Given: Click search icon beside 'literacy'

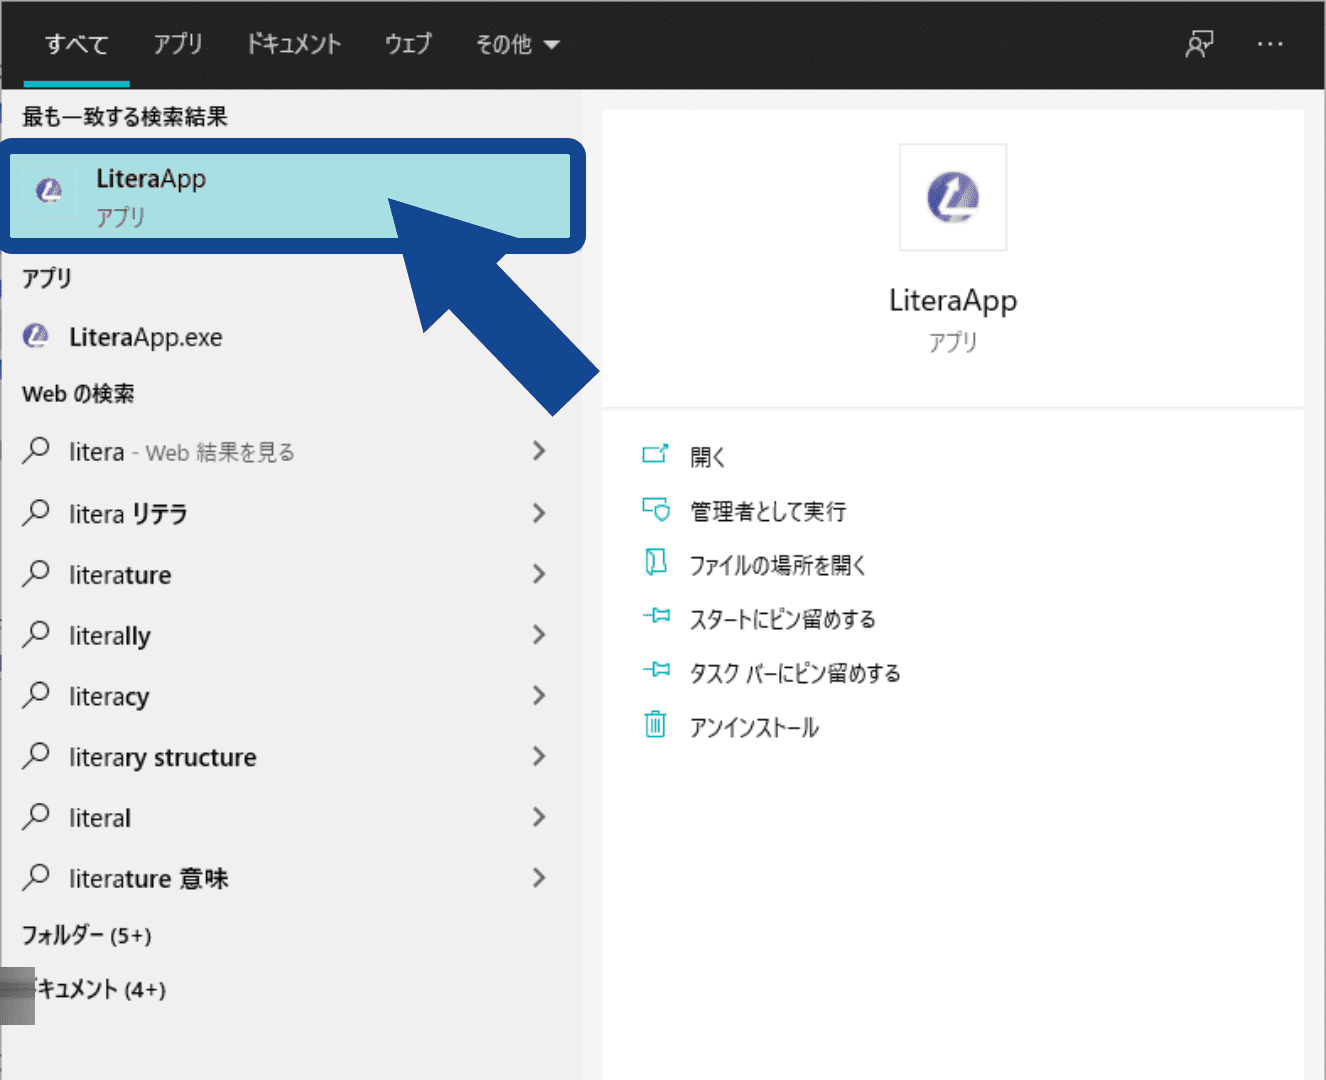Looking at the screenshot, I should [36, 694].
